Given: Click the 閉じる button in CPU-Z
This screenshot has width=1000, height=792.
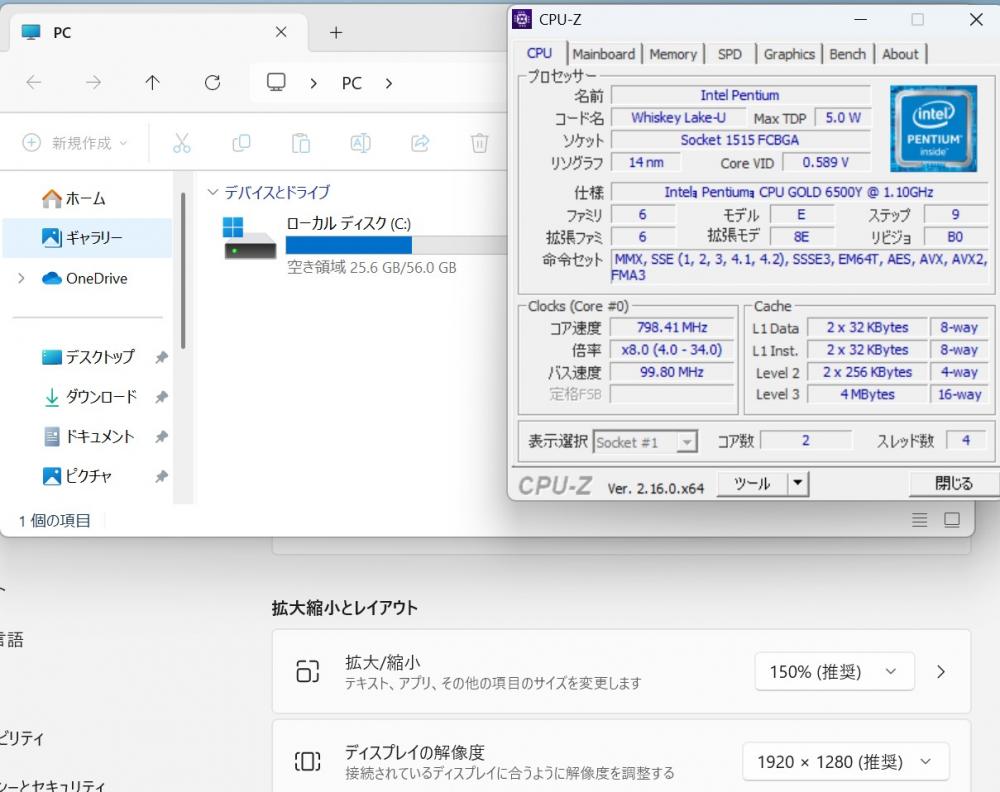Looking at the screenshot, I should coord(953,484).
